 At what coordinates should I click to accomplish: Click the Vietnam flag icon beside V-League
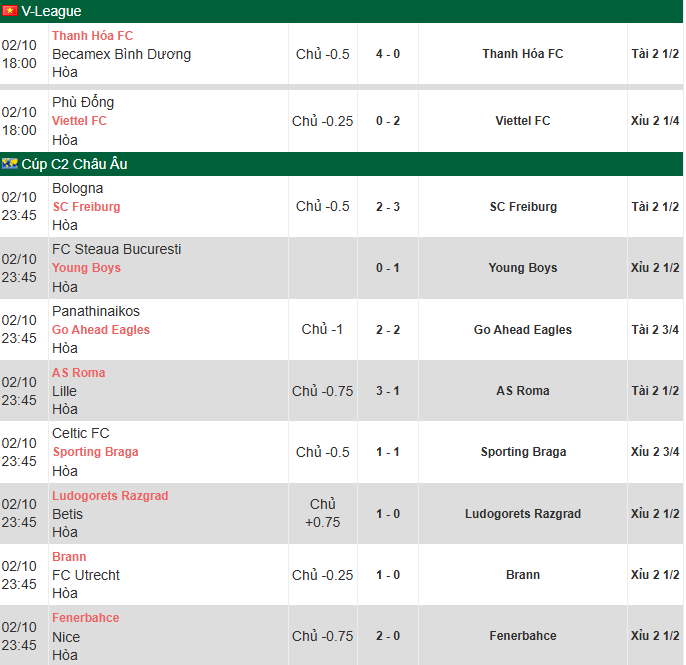[x=10, y=11]
